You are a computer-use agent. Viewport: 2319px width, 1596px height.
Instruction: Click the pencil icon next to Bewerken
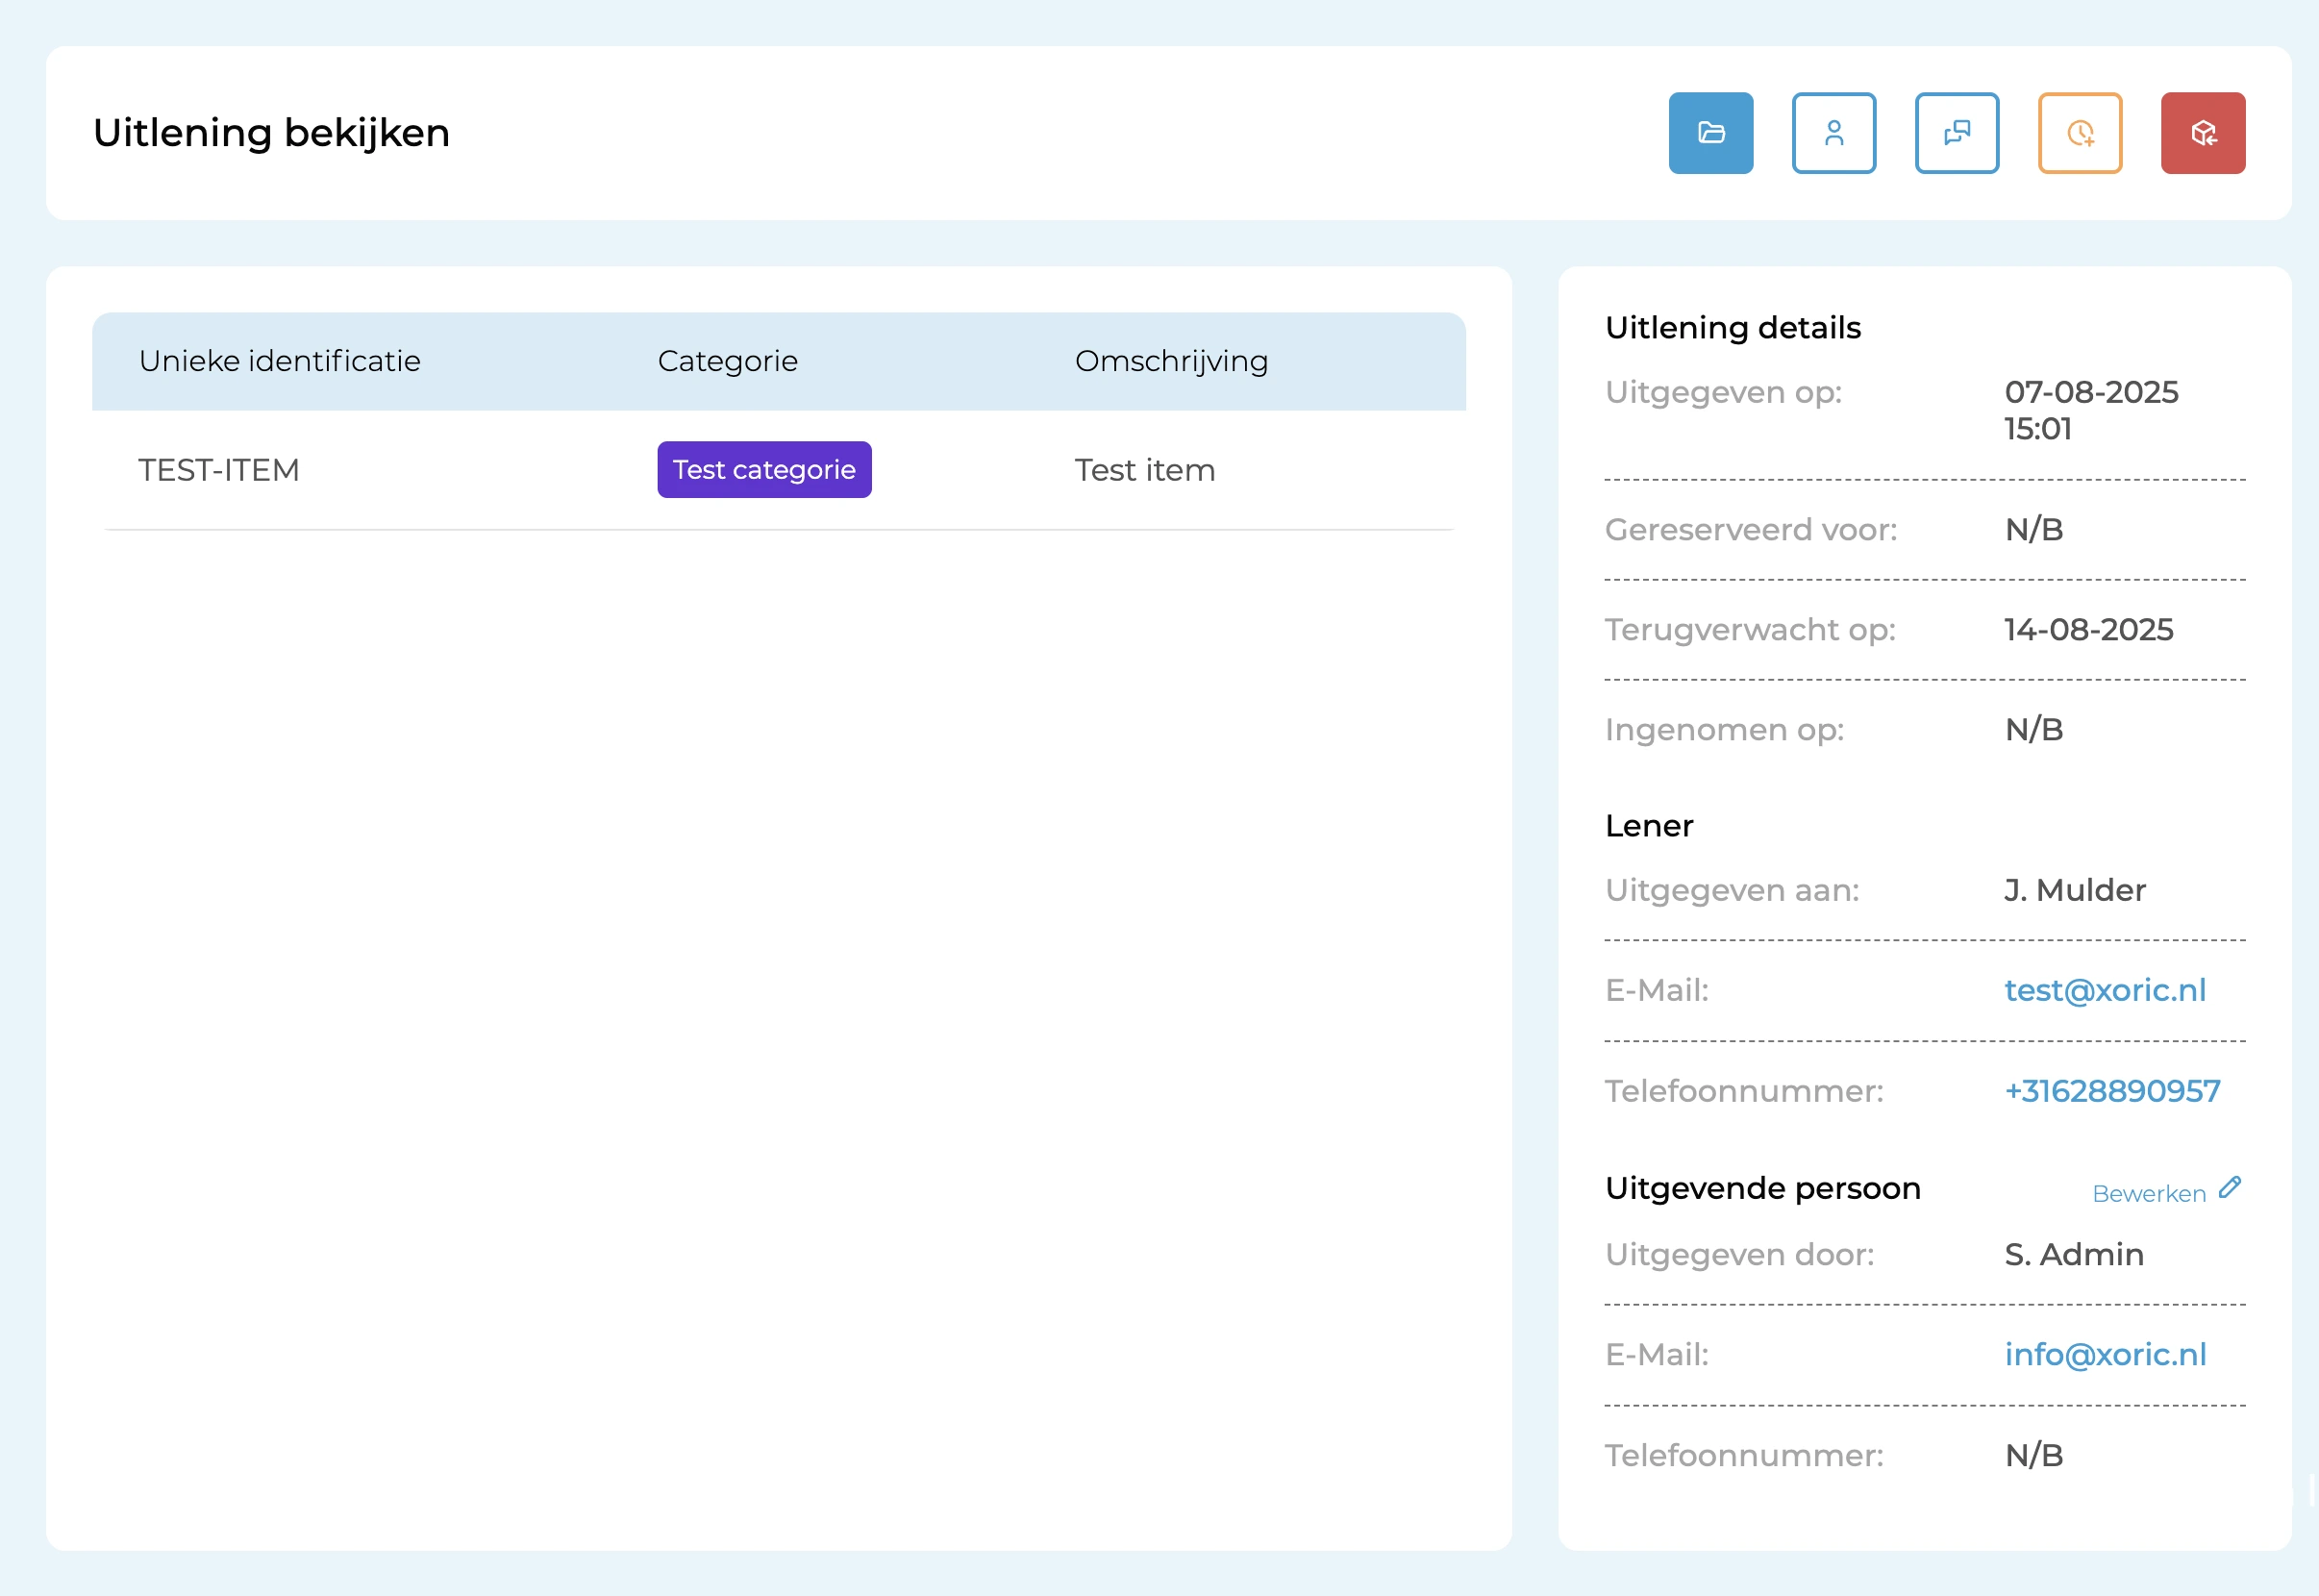[2229, 1189]
